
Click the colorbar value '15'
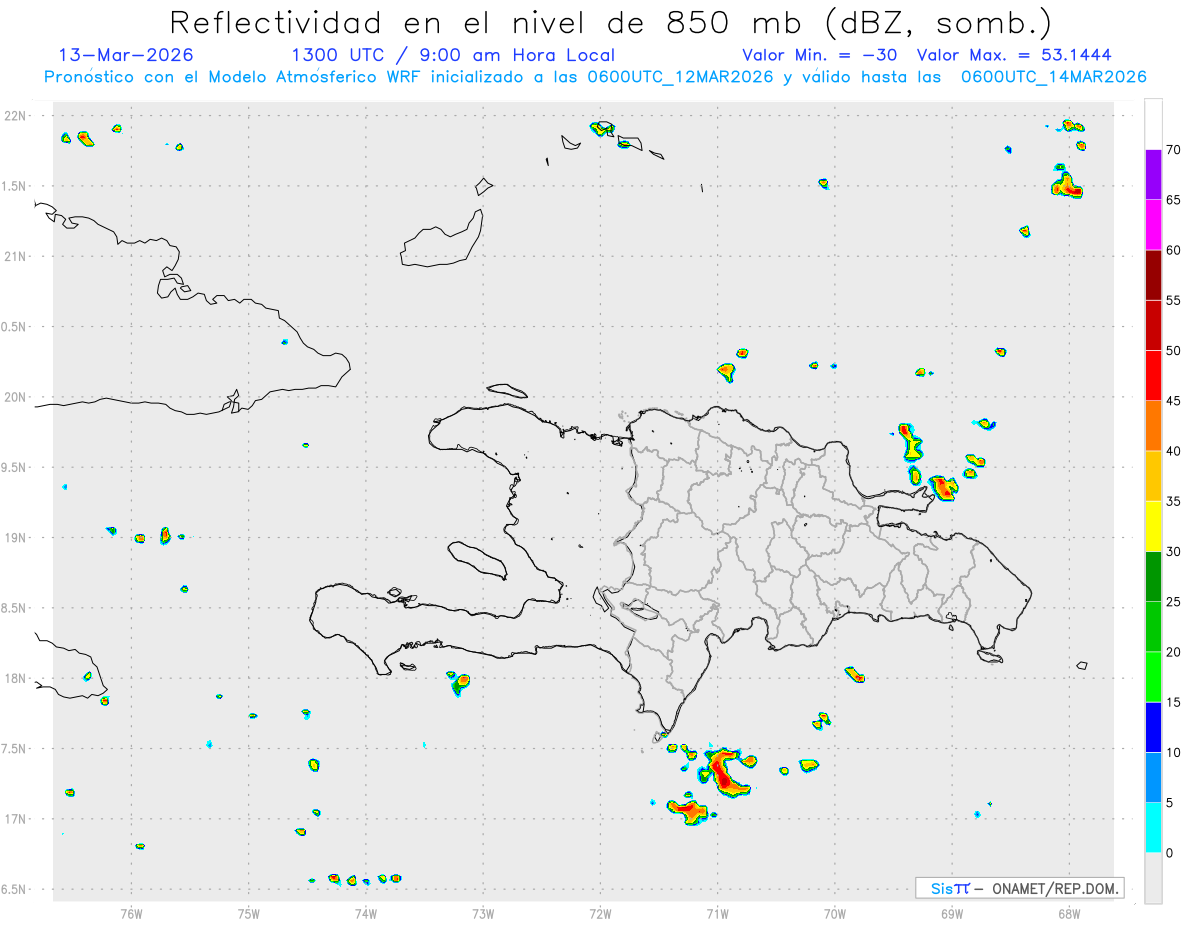click(1174, 702)
